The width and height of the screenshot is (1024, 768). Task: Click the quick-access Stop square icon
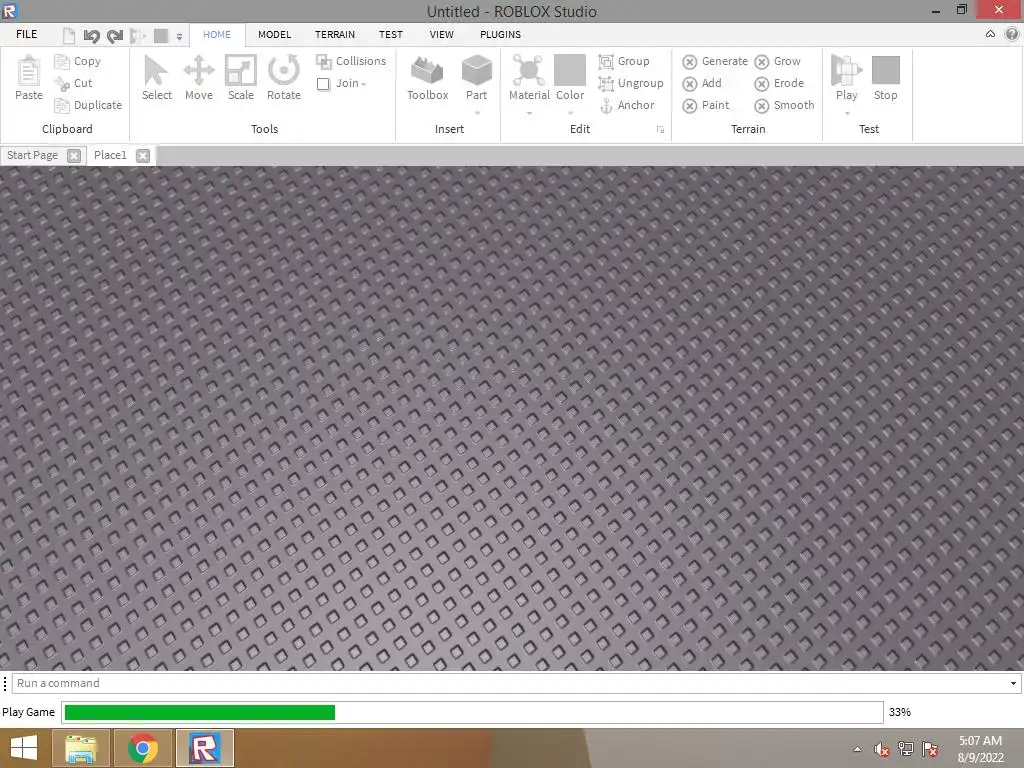point(161,36)
